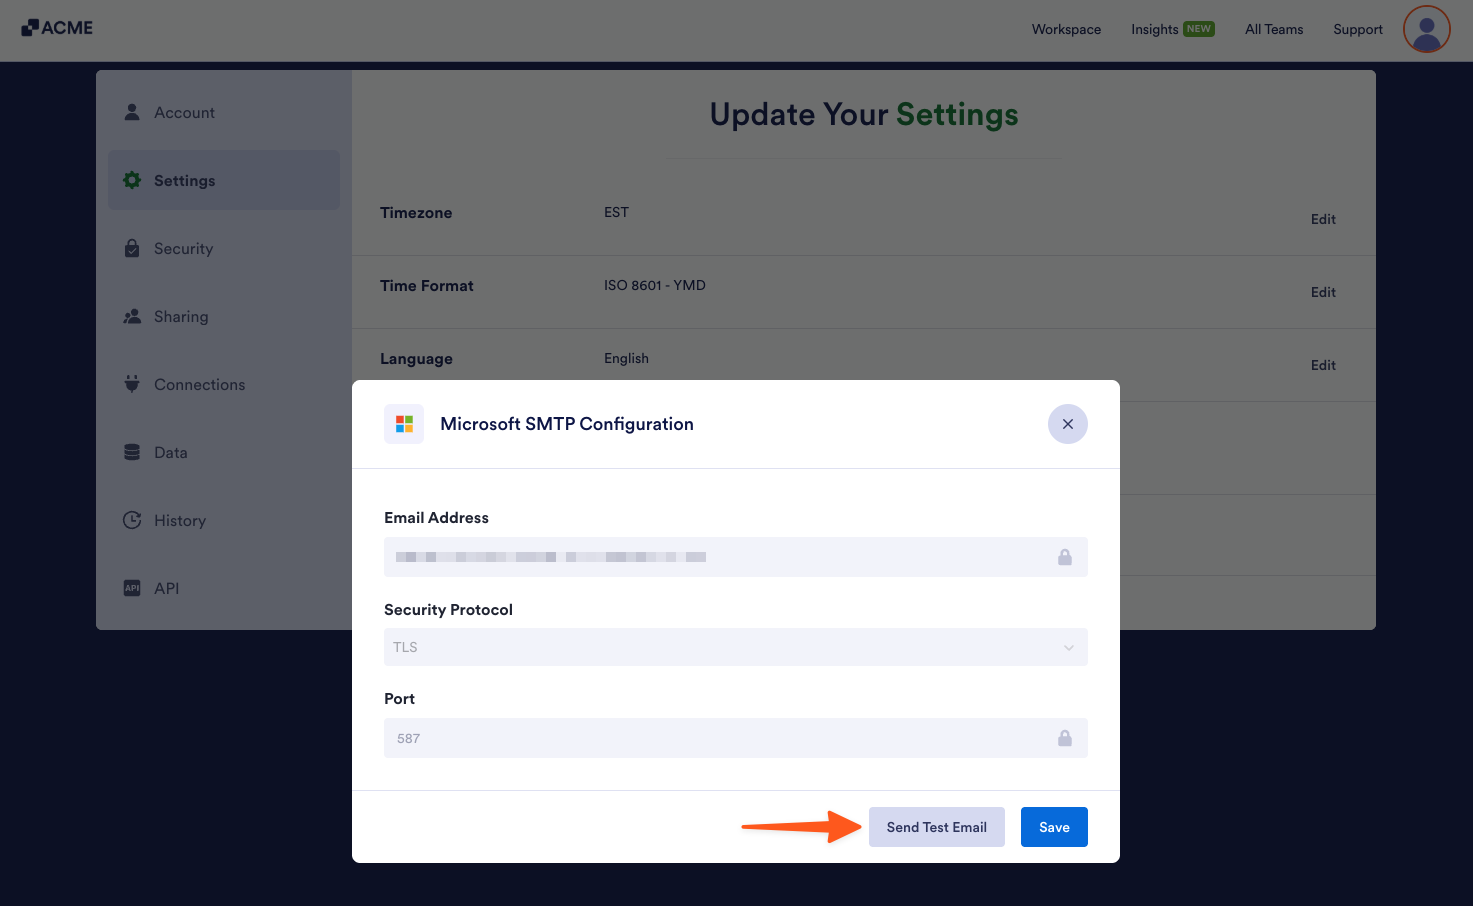Image resolution: width=1473 pixels, height=906 pixels.
Task: Select the Settings gear icon
Action: click(133, 180)
